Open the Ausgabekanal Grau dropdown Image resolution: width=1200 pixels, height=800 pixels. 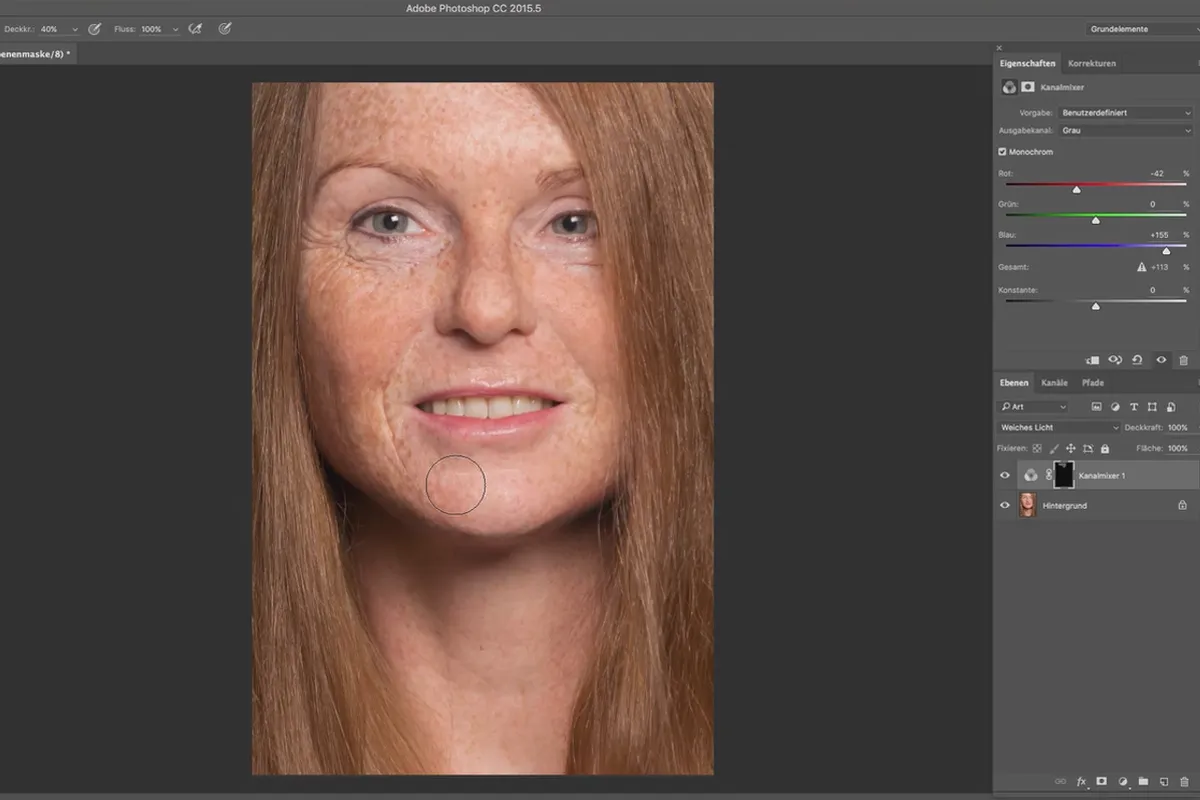[1125, 130]
